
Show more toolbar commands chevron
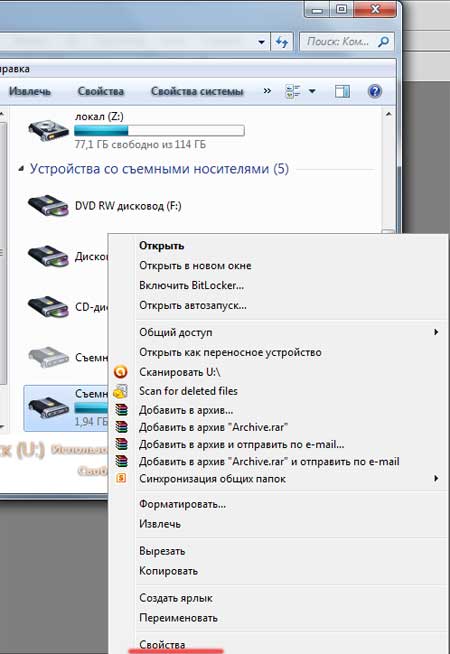tap(267, 91)
